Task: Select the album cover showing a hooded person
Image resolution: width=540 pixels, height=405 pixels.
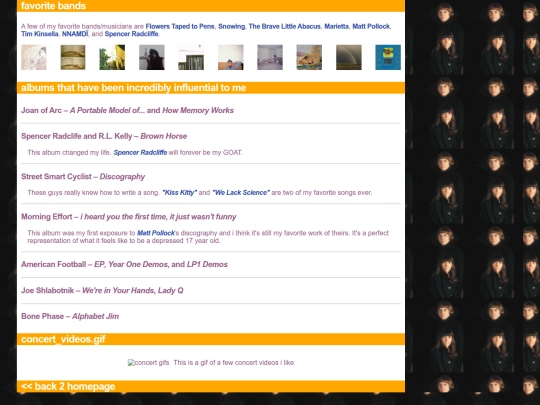Action: click(x=152, y=57)
